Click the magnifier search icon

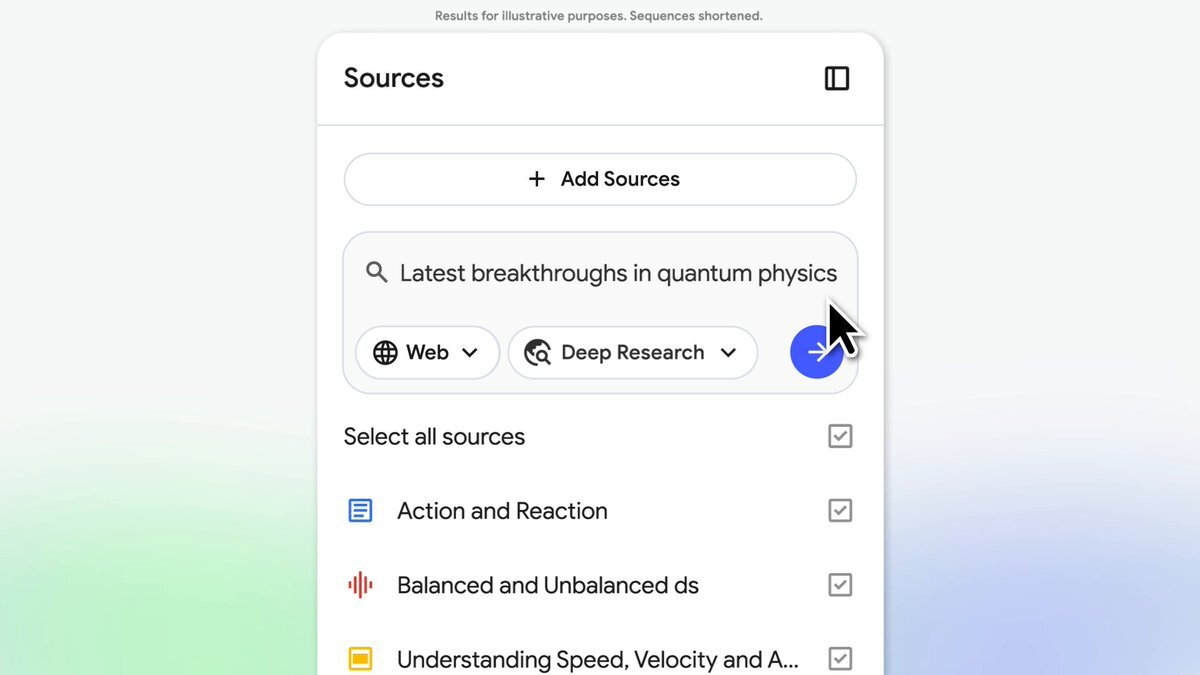(x=377, y=272)
